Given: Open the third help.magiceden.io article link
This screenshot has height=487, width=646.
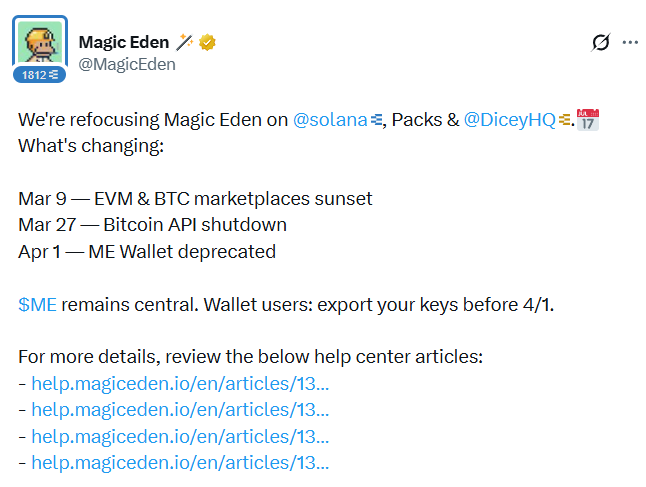Looking at the screenshot, I should [x=180, y=436].
